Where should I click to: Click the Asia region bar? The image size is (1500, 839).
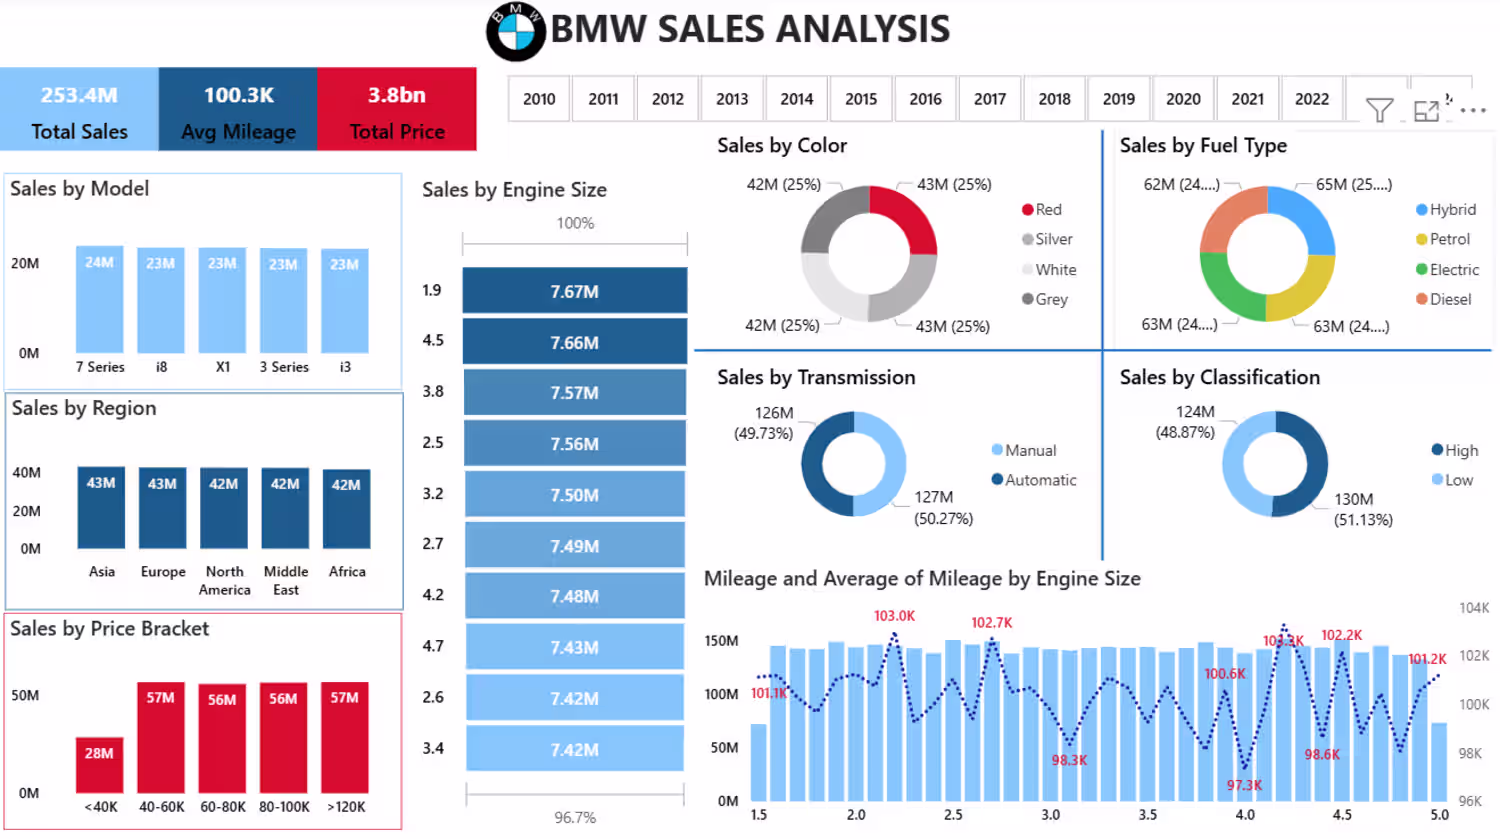(x=101, y=508)
